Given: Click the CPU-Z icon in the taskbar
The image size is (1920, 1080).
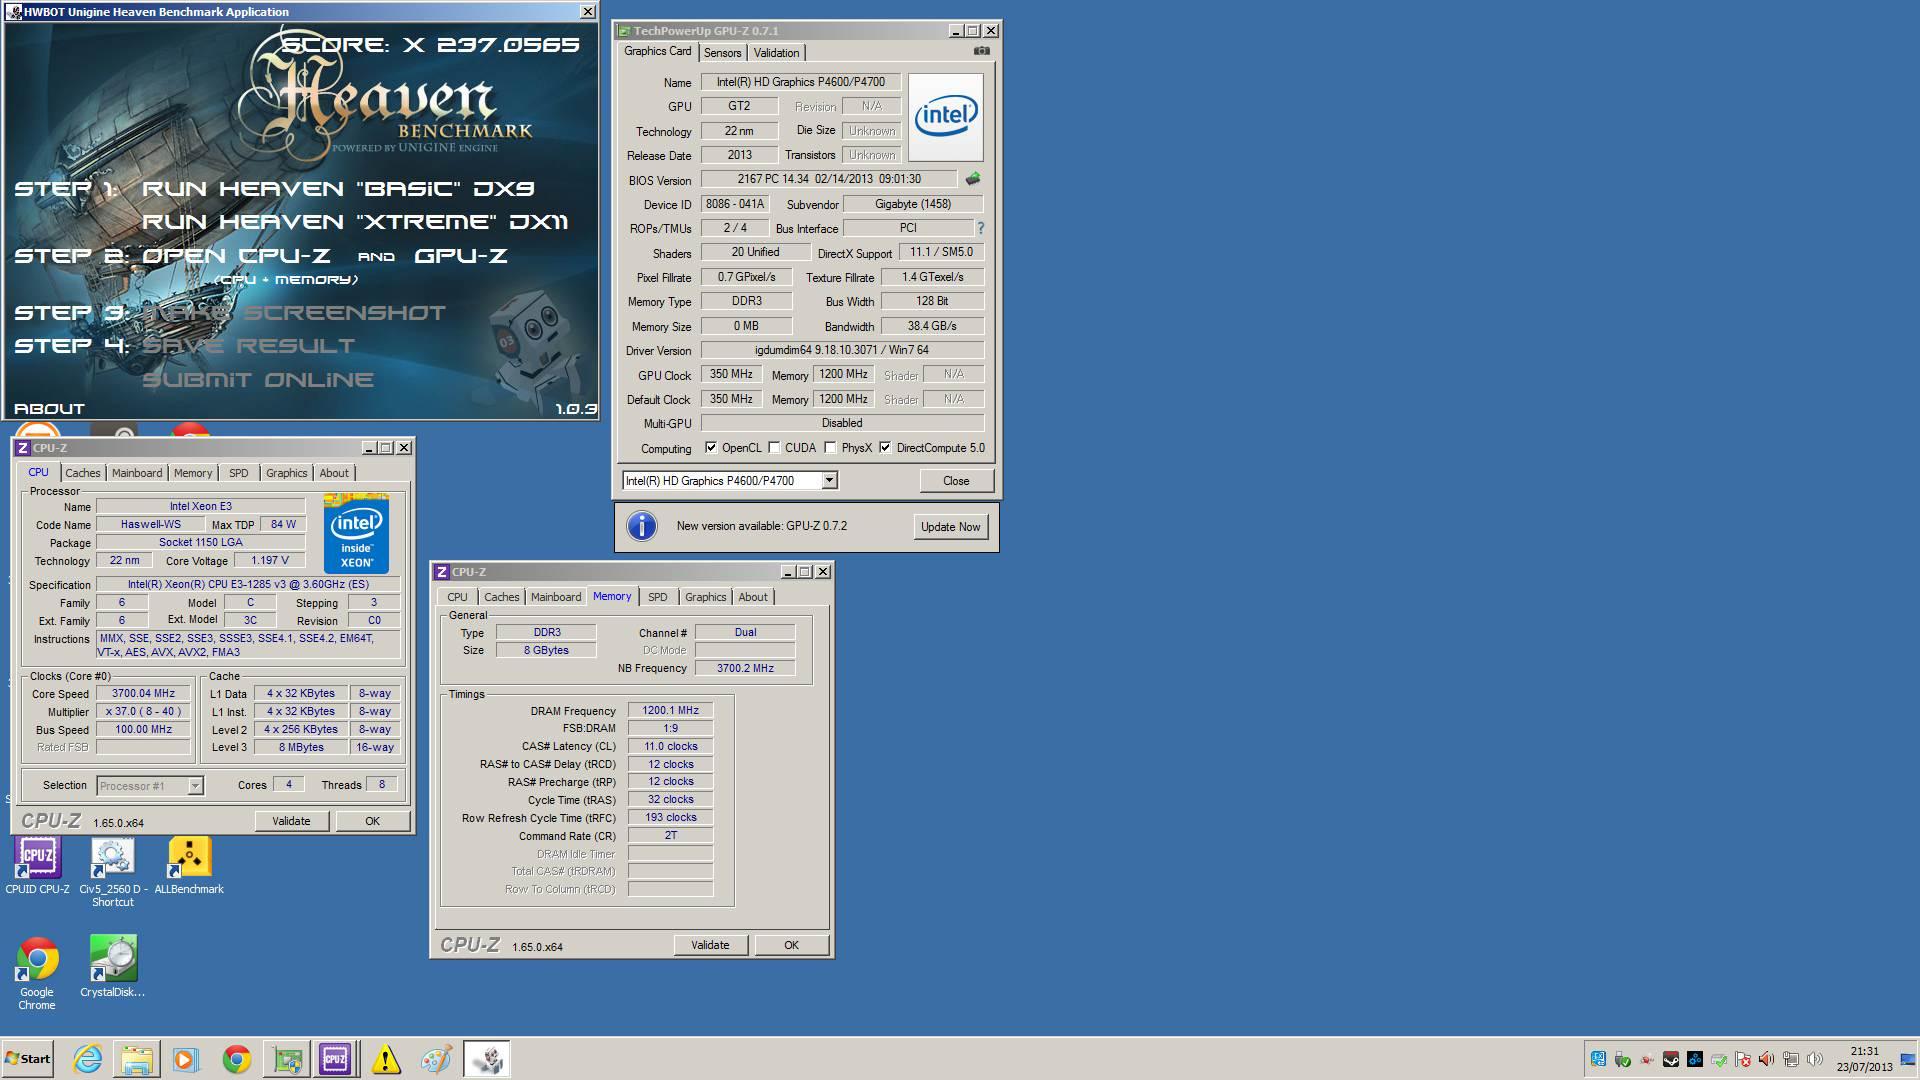Looking at the screenshot, I should pos(335,1059).
